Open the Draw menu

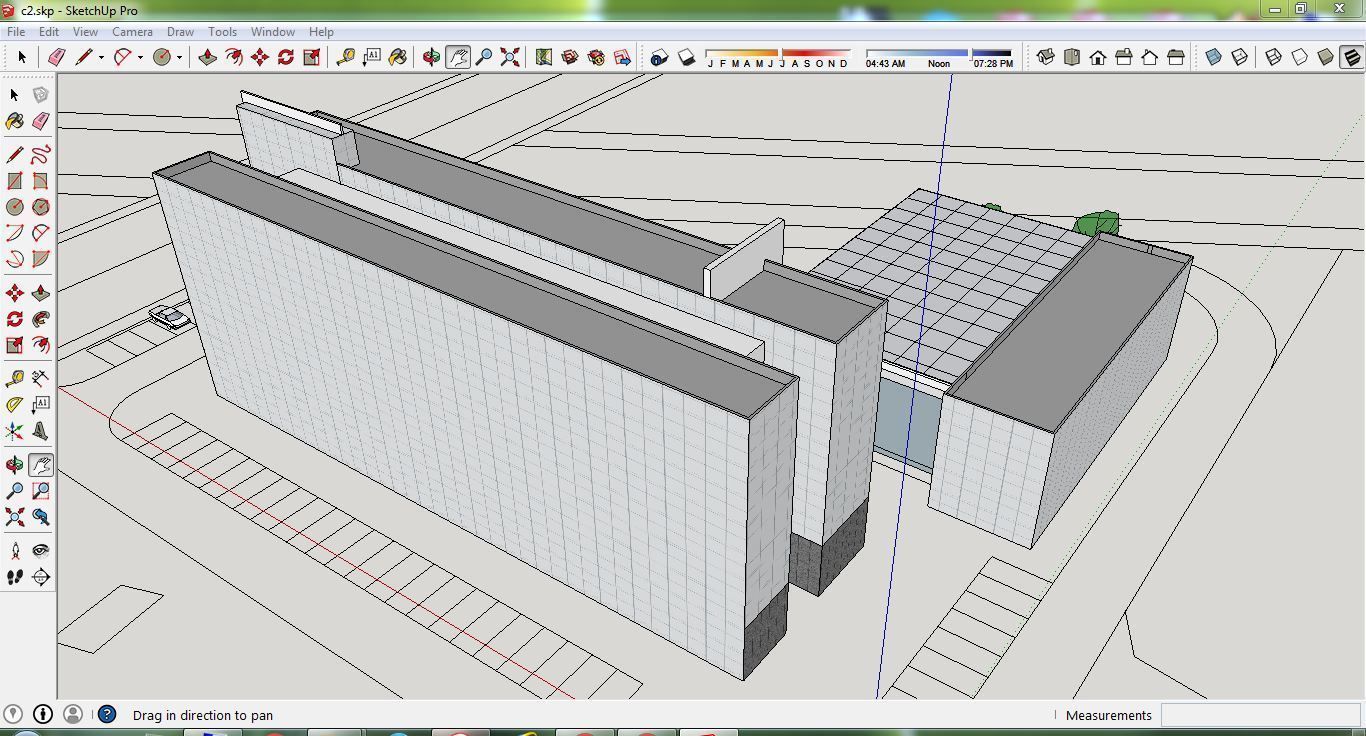pyautogui.click(x=180, y=32)
